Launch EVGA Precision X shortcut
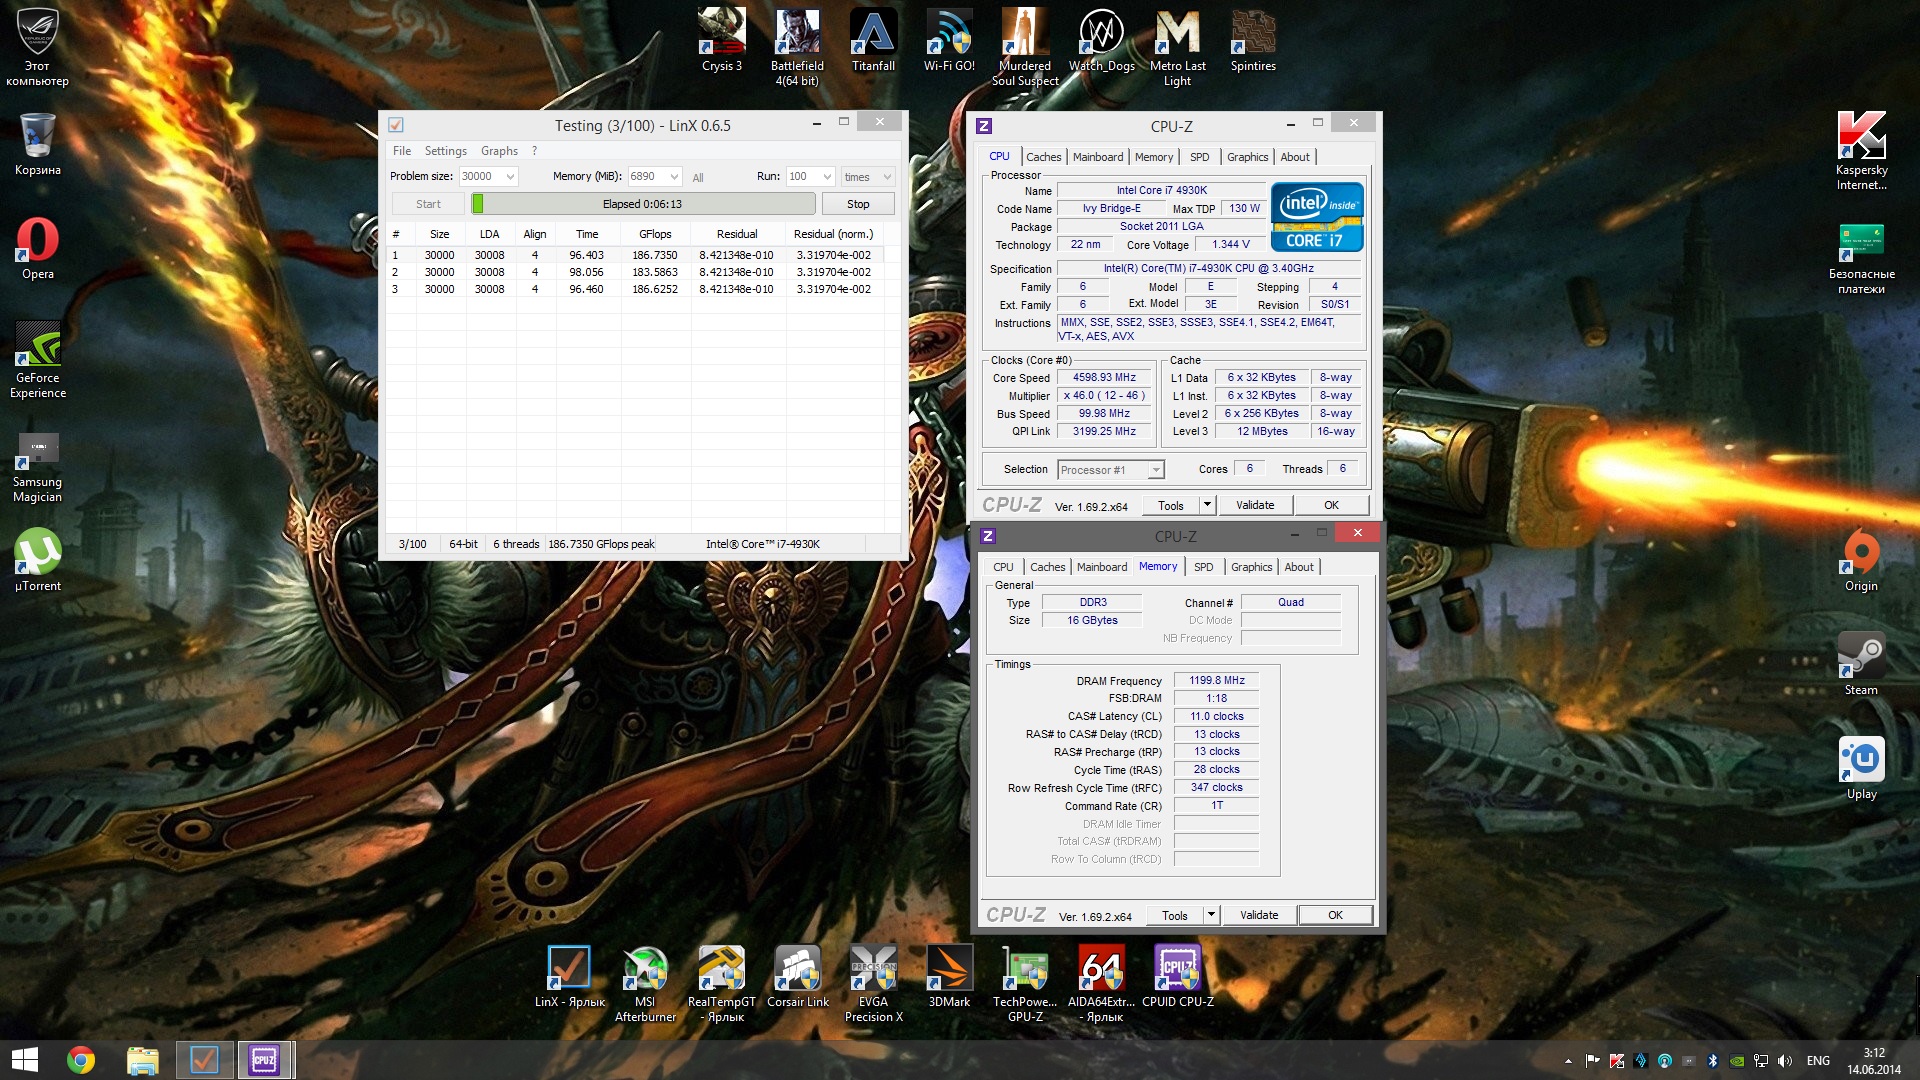 pos(873,984)
